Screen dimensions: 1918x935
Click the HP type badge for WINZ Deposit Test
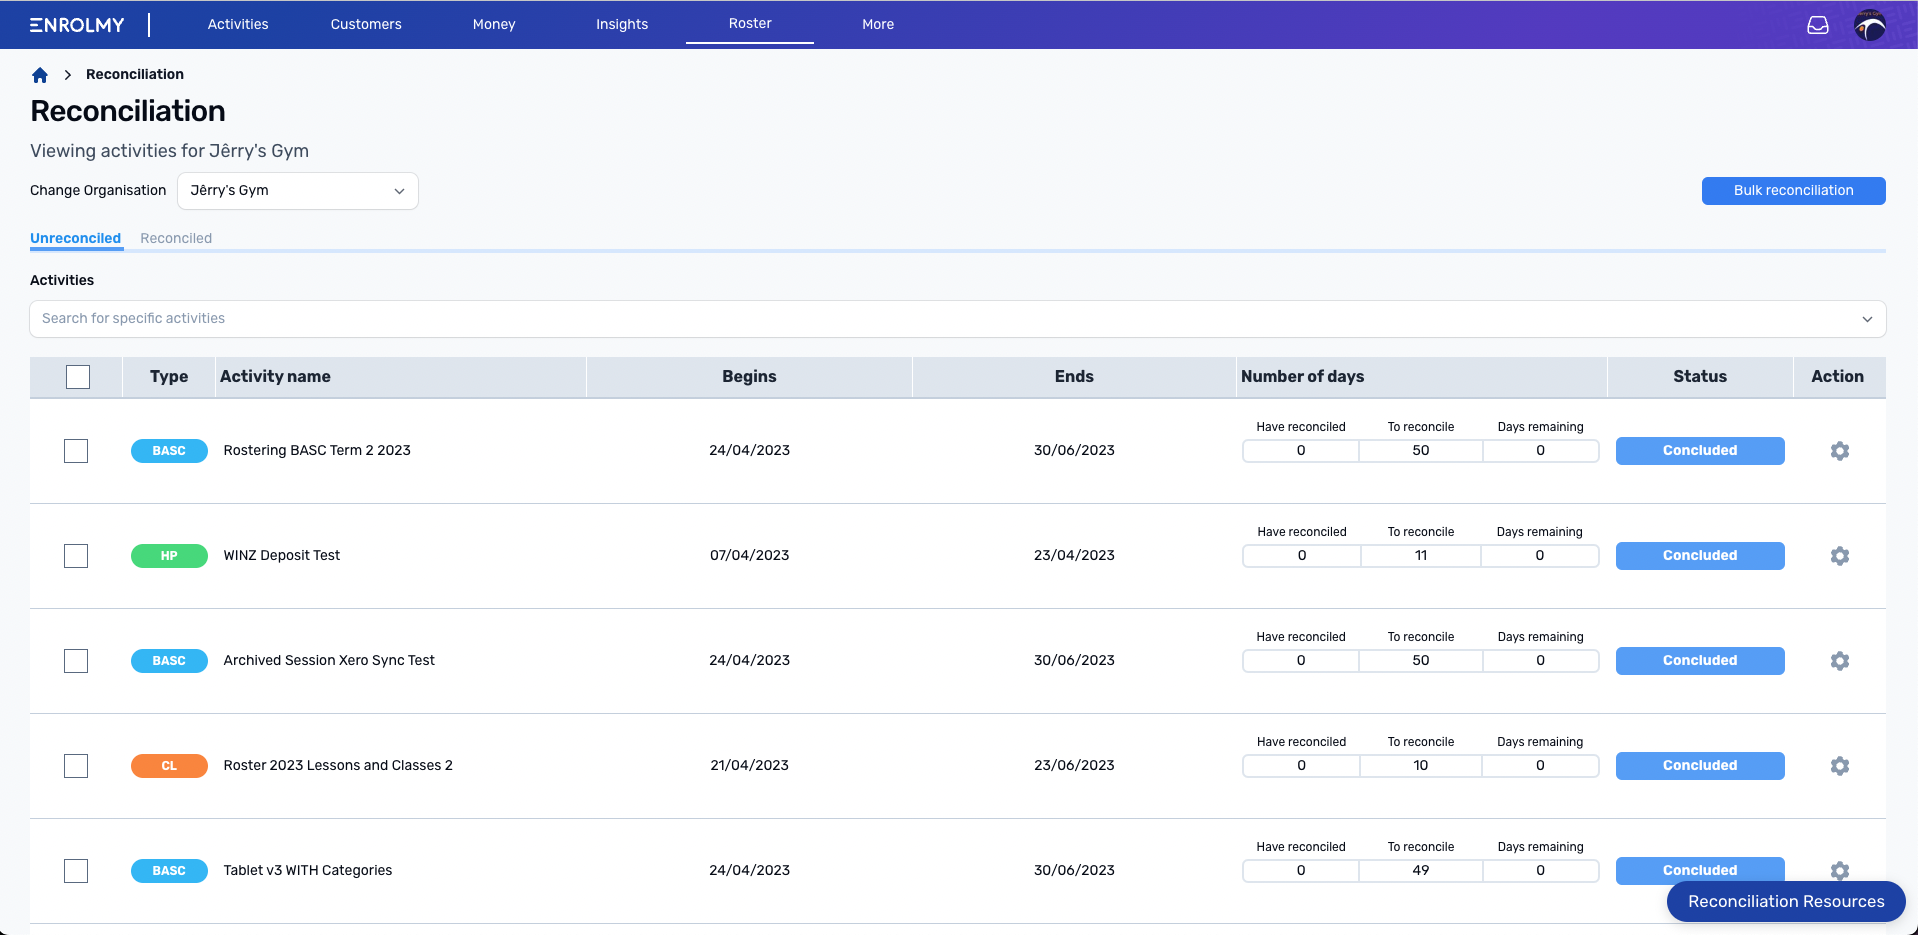point(169,556)
